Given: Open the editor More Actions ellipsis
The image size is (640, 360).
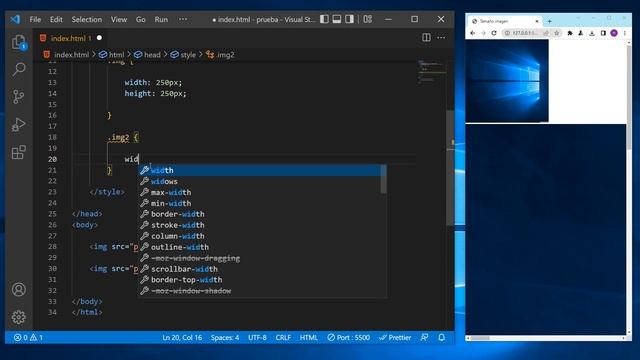Looking at the screenshot, I should pyautogui.click(x=441, y=38).
